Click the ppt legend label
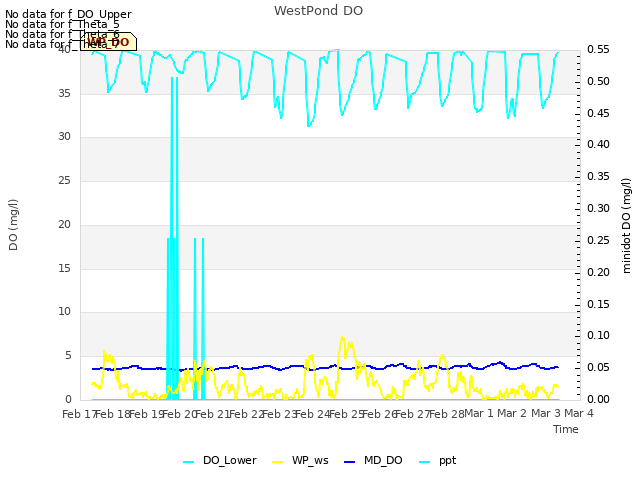This screenshot has height=480, width=640. click(x=447, y=461)
